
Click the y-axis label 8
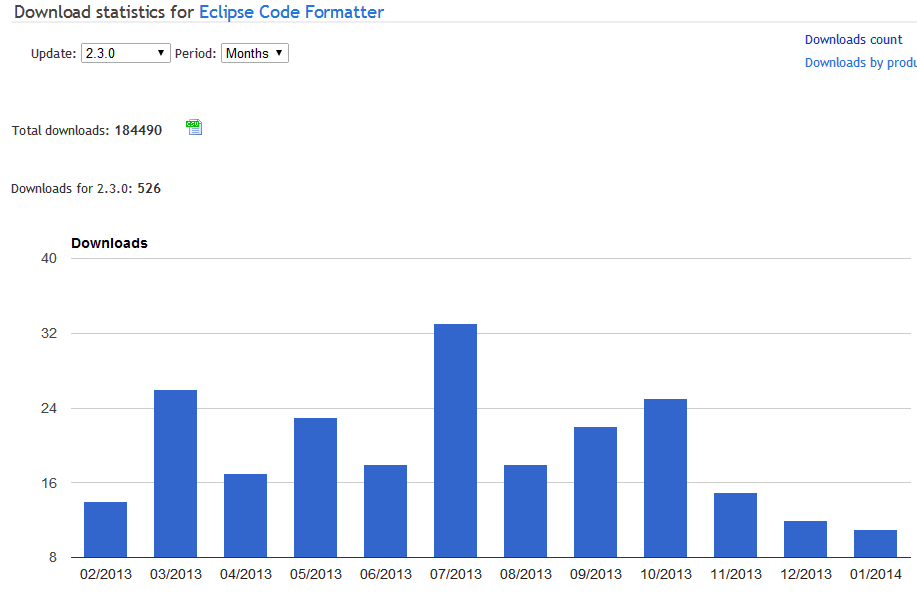[53, 558]
